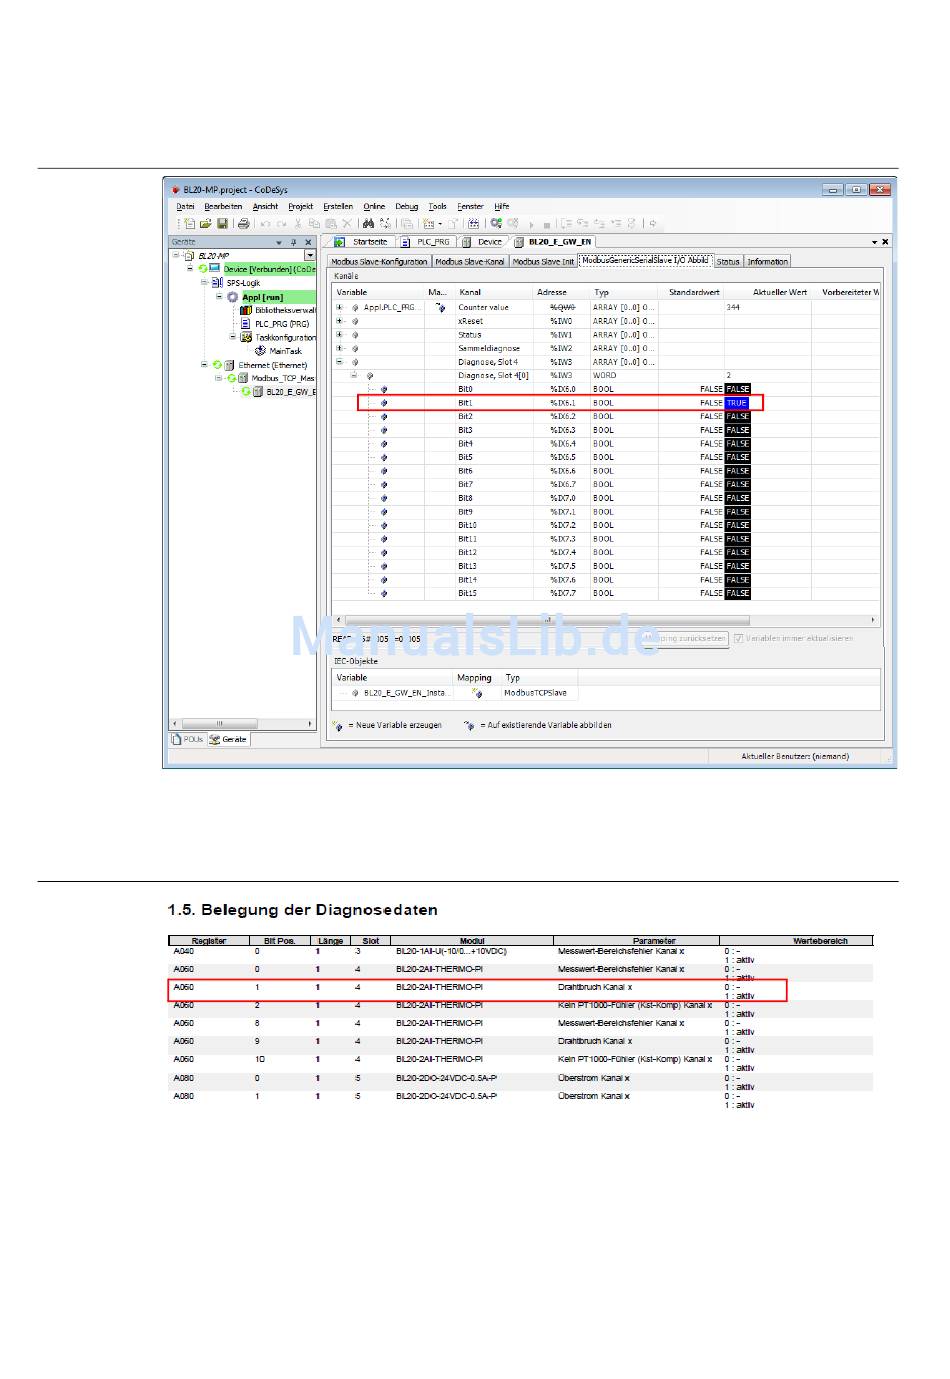The image size is (950, 1379).
Task: Pin the Geräte panel with the pin icon
Action: click(x=294, y=242)
